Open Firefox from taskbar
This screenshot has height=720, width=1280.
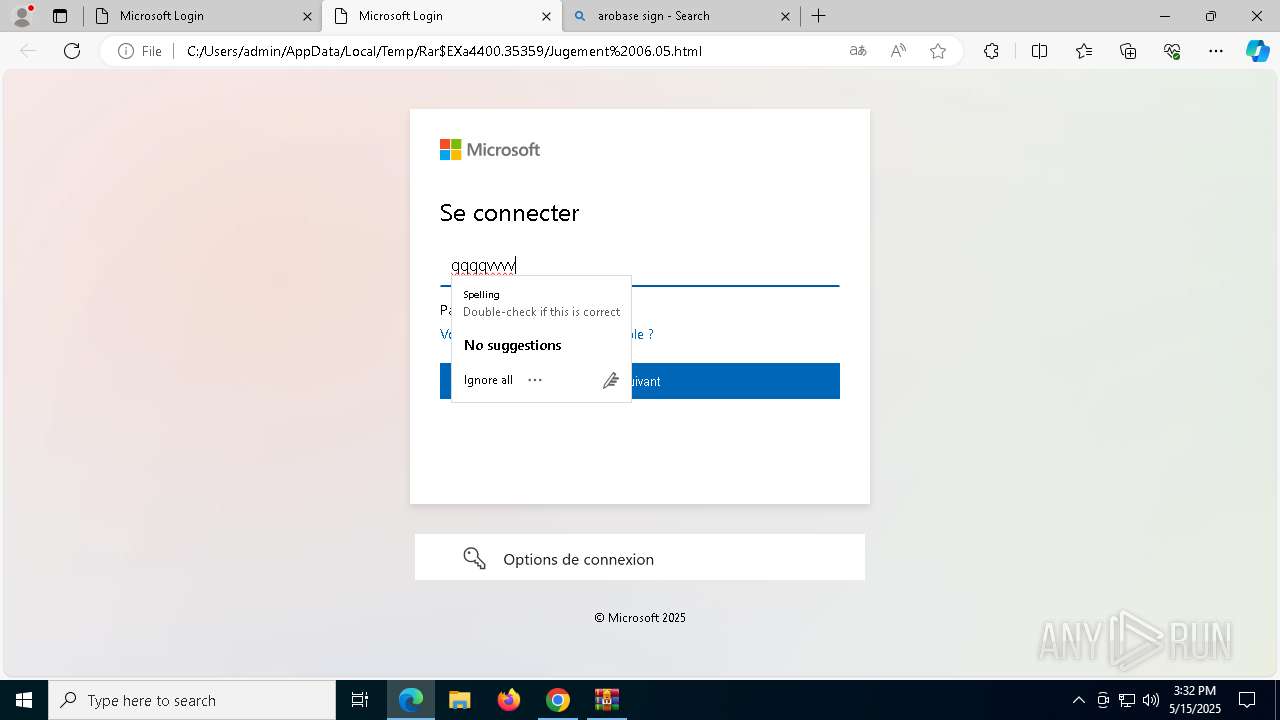pos(509,700)
